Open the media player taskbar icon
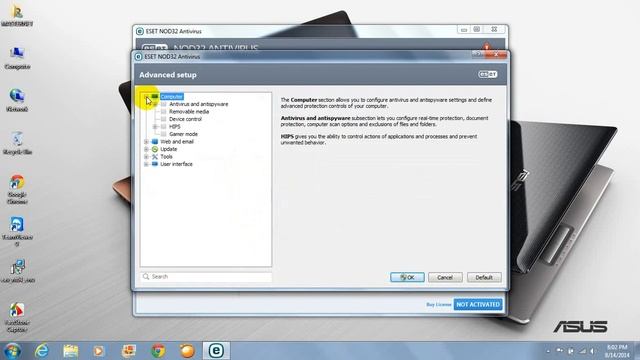Screen dimensions: 640x360 pos(99,351)
